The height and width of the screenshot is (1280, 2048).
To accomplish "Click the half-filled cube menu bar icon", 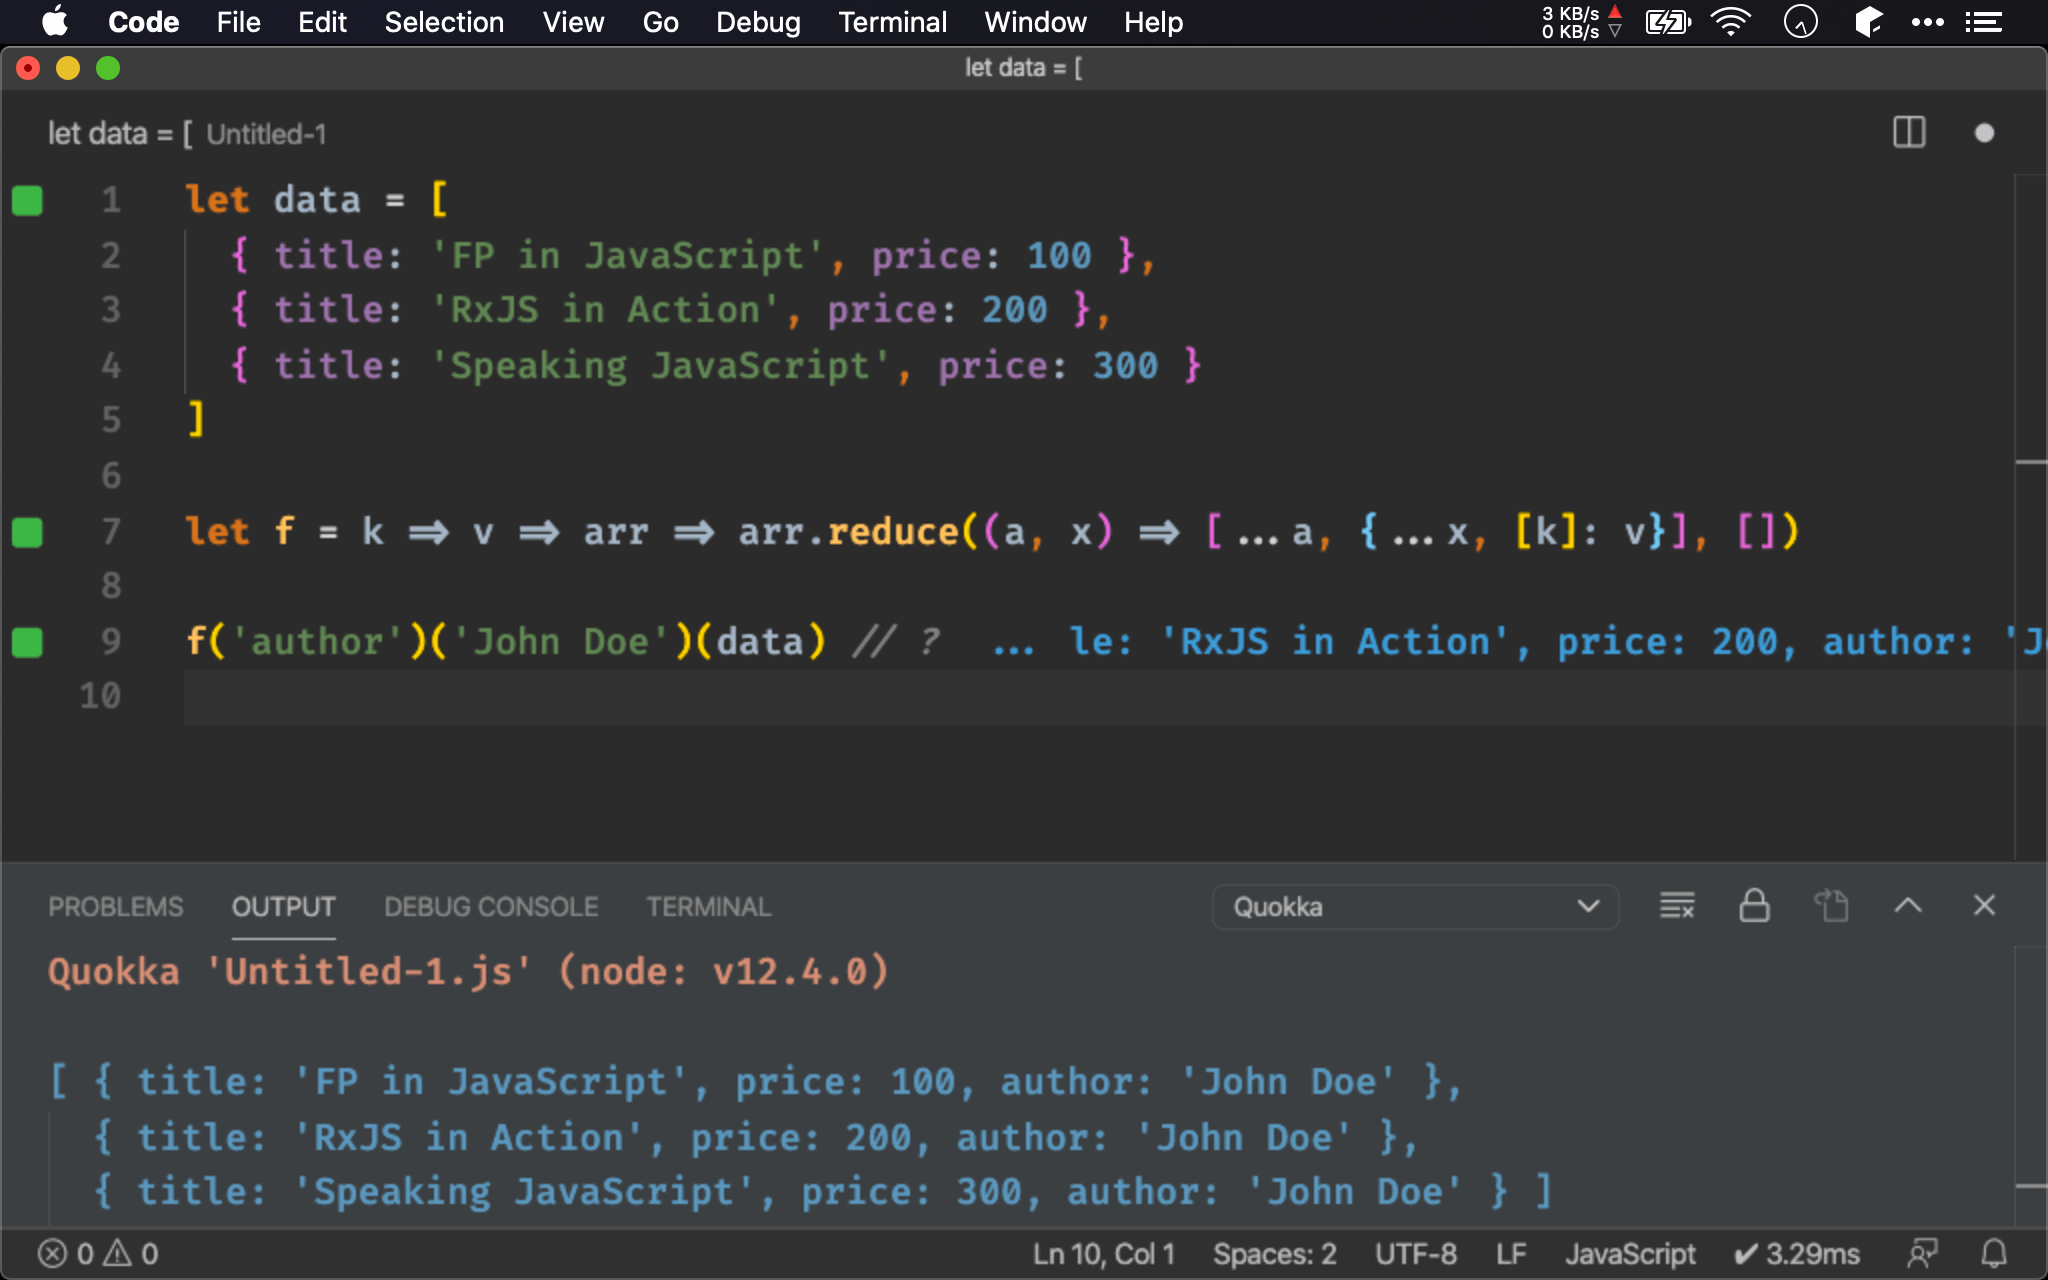I will (x=1868, y=22).
